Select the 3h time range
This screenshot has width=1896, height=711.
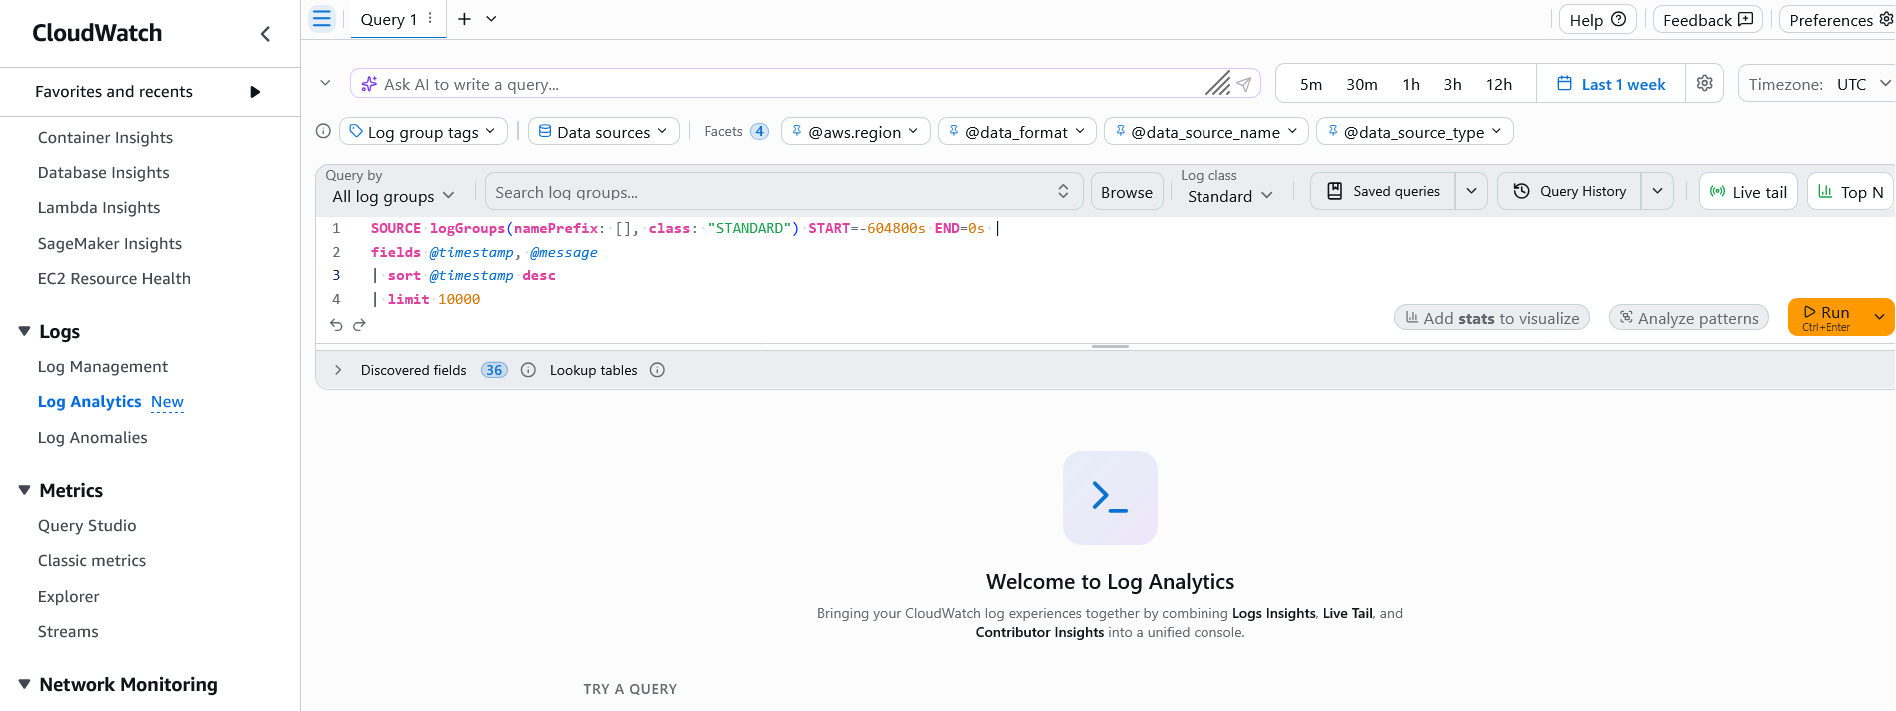pyautogui.click(x=1453, y=84)
